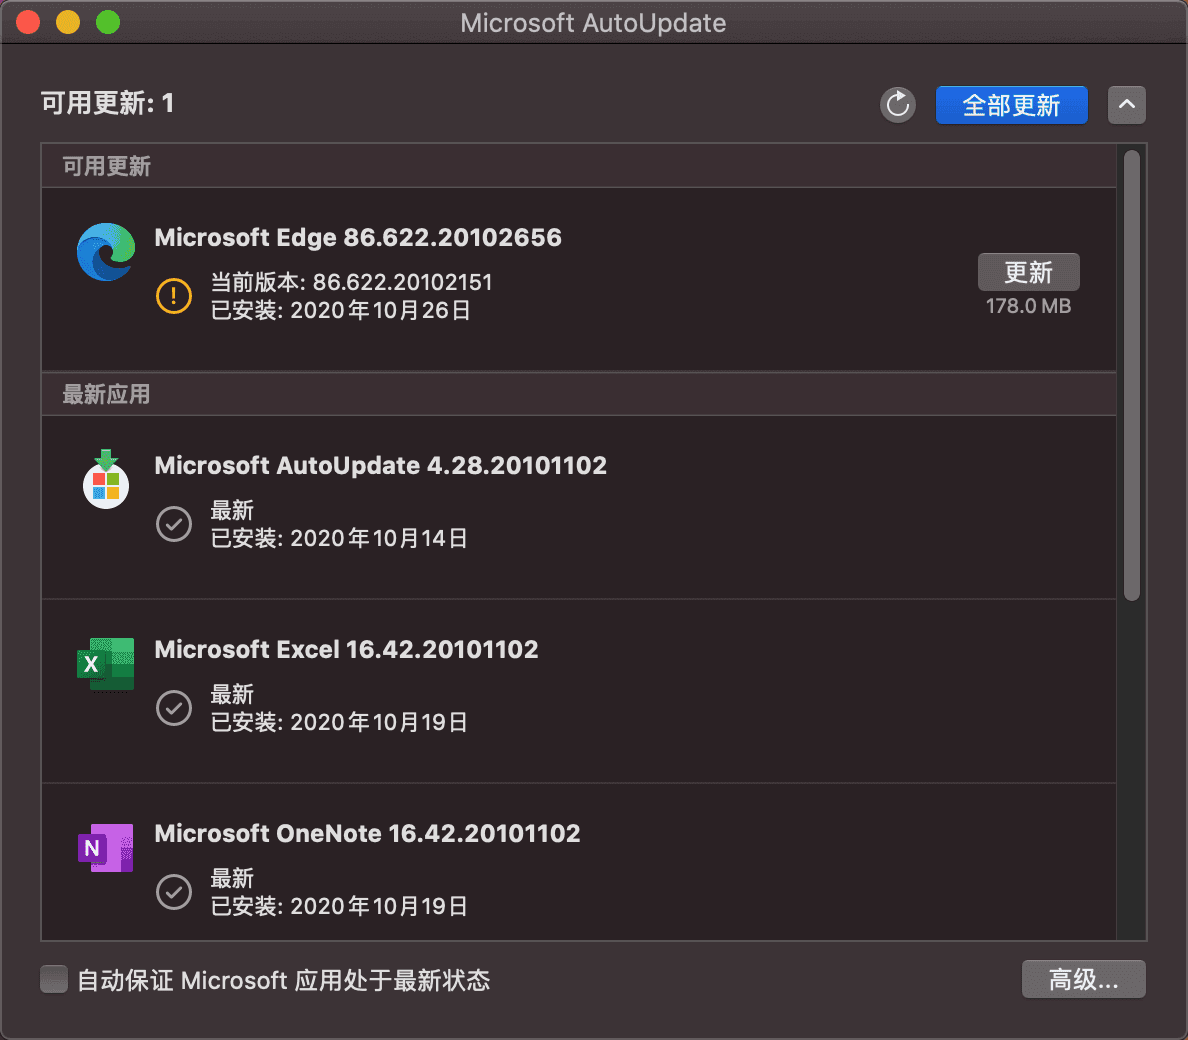The width and height of the screenshot is (1188, 1040).
Task: Click the checkmark icon under Microsoft AutoUpdate
Action: (173, 524)
